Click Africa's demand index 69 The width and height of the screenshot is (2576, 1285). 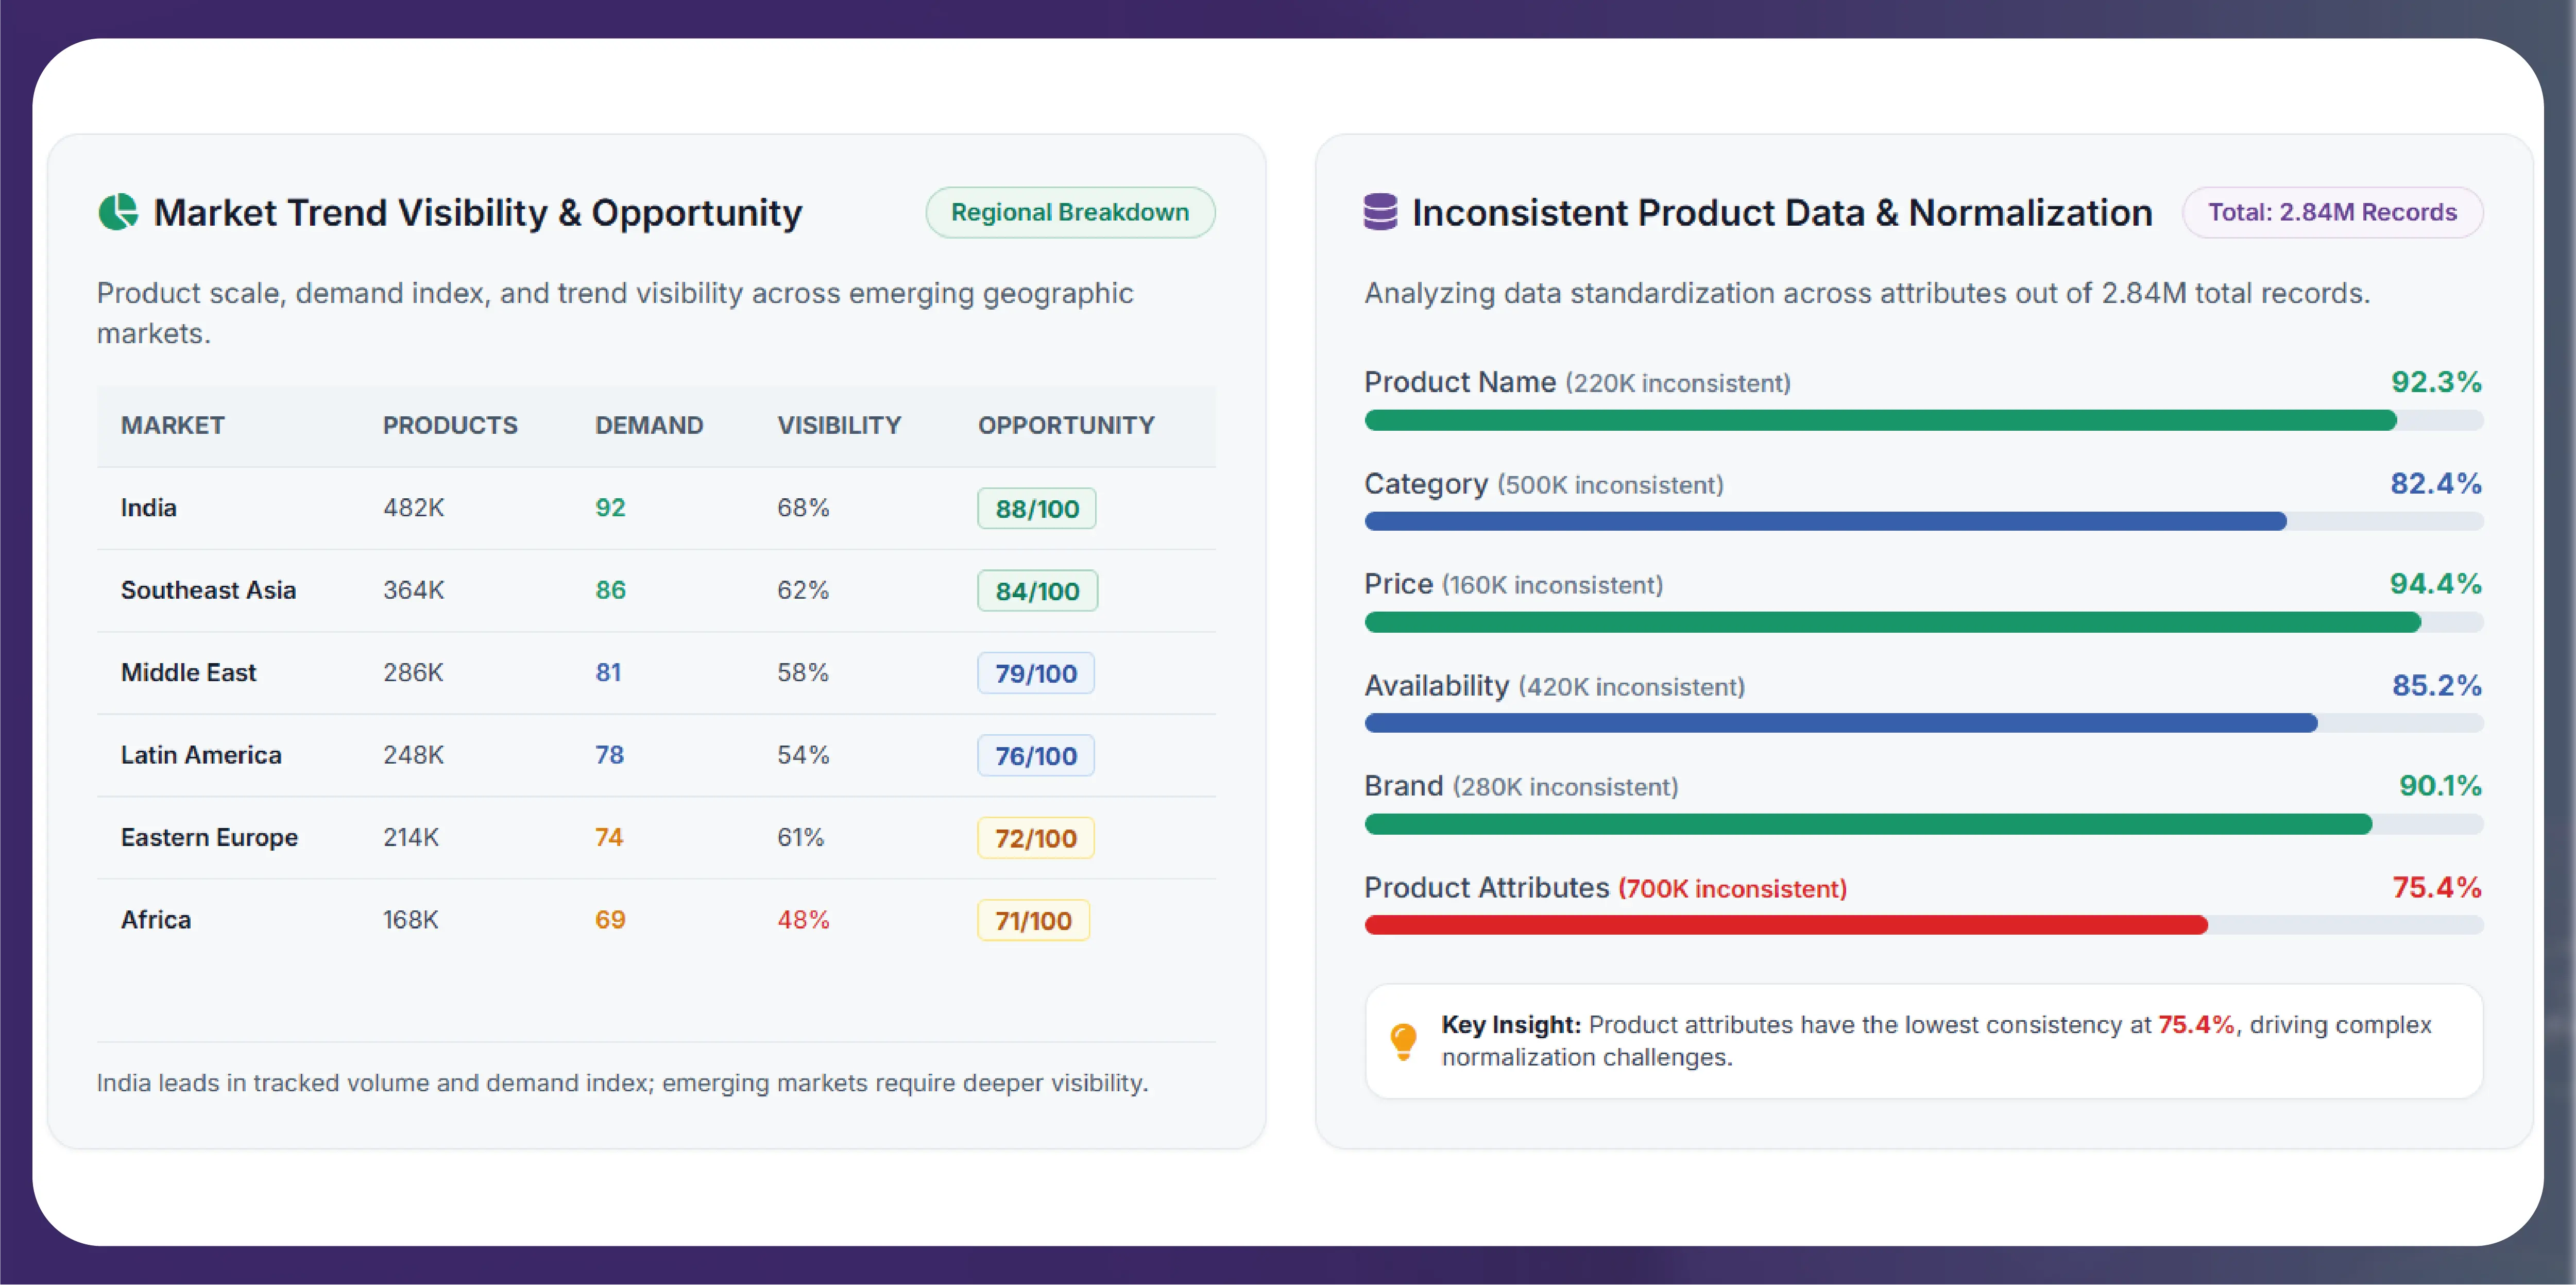[x=610, y=919]
